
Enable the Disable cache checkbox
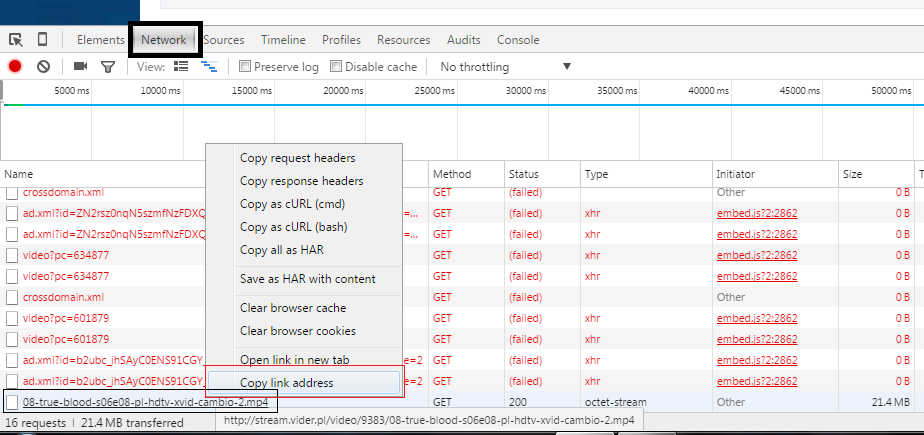click(x=336, y=66)
